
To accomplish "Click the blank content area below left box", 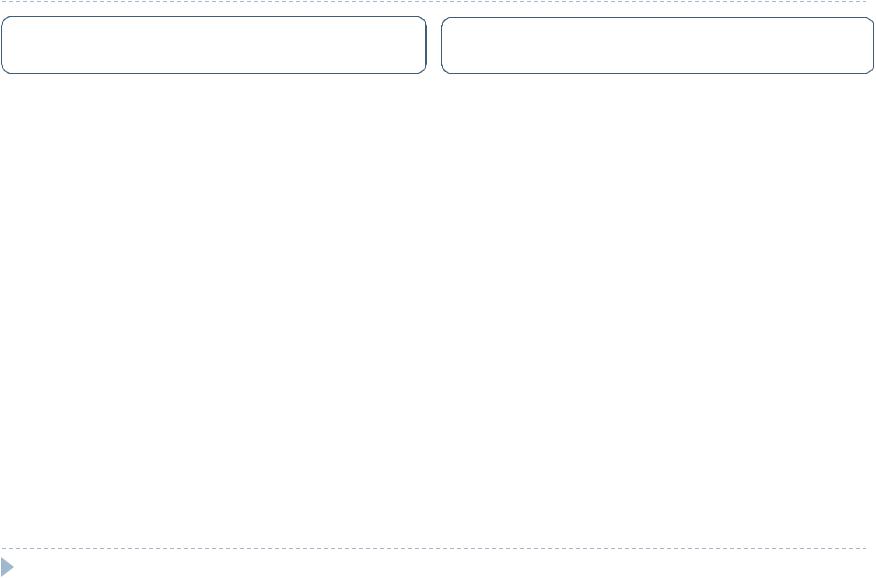I will [214, 300].
